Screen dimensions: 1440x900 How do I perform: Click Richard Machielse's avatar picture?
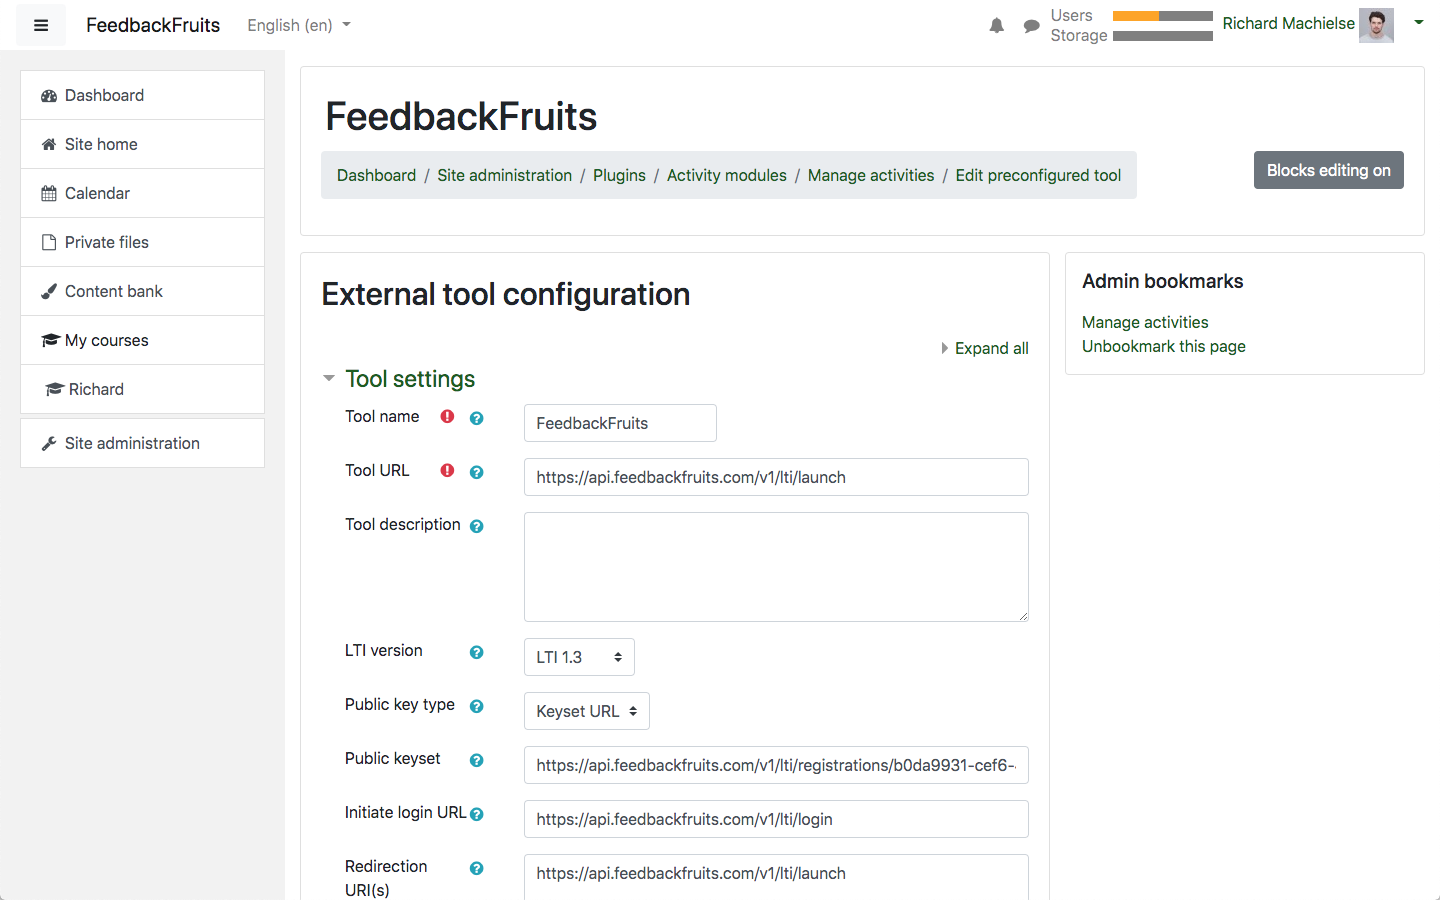[x=1376, y=25]
